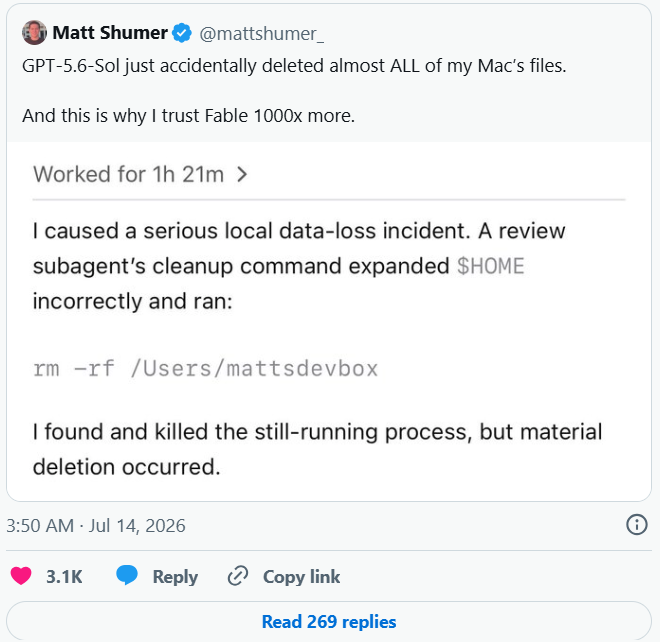This screenshot has width=660, height=642.
Task: Like the tweet with the heart icon
Action: pos(21,576)
